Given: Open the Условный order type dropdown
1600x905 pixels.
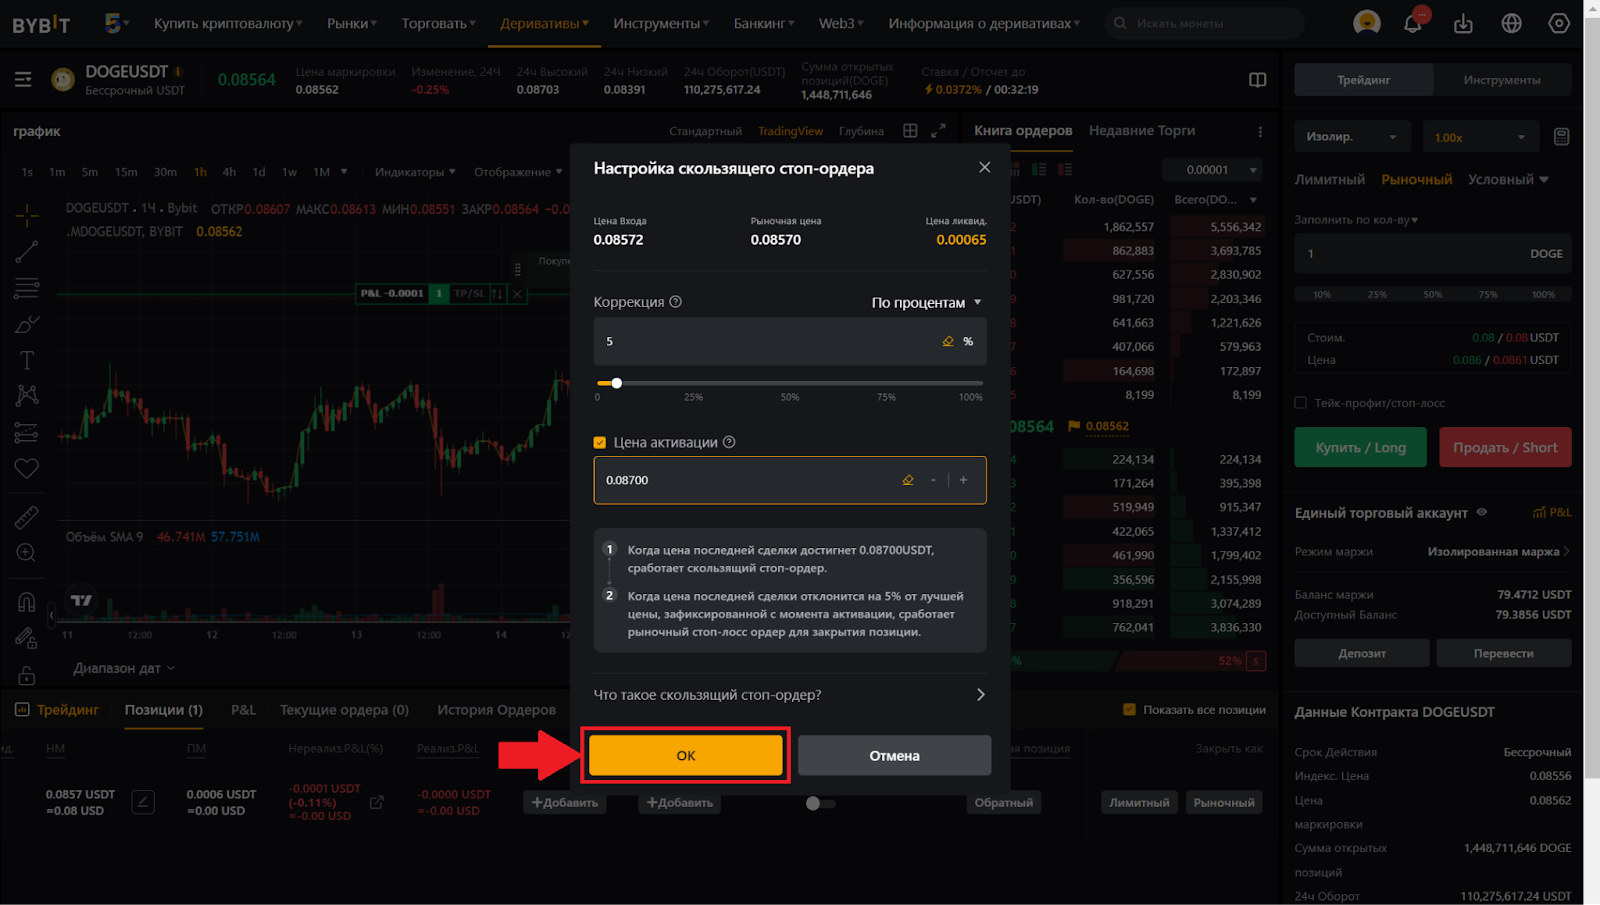Looking at the screenshot, I should point(1508,179).
